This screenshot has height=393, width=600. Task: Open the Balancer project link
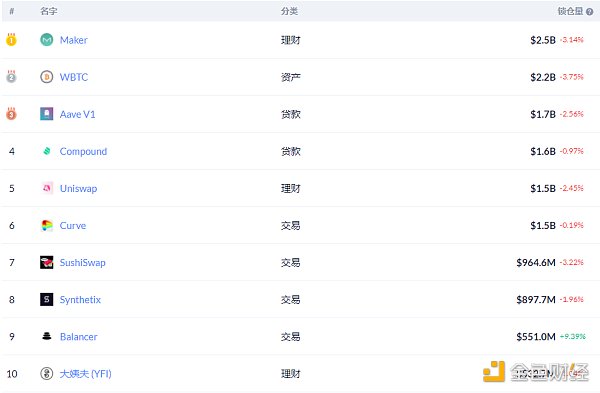pyautogui.click(x=78, y=337)
